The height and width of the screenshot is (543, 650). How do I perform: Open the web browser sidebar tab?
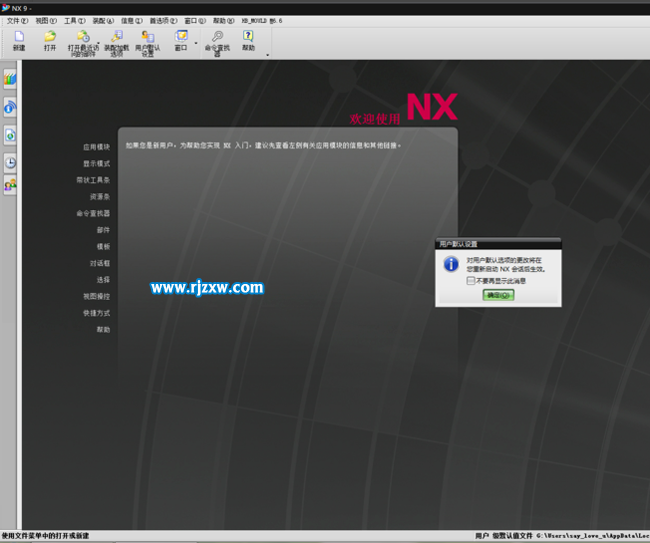point(10,135)
